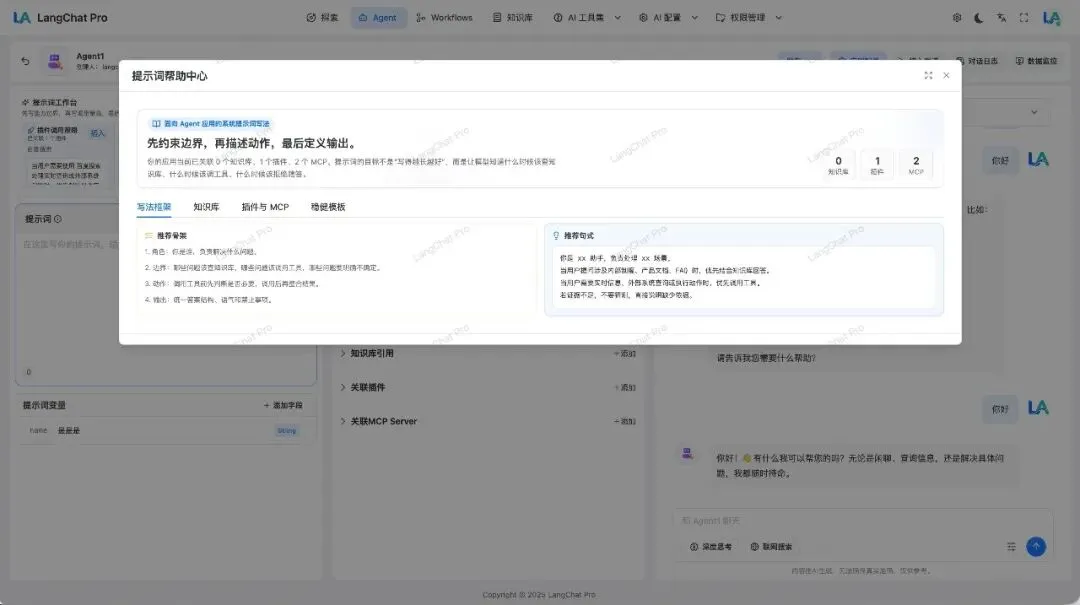
Task: Click the 面向 Agent 应用 badge
Action: point(210,124)
